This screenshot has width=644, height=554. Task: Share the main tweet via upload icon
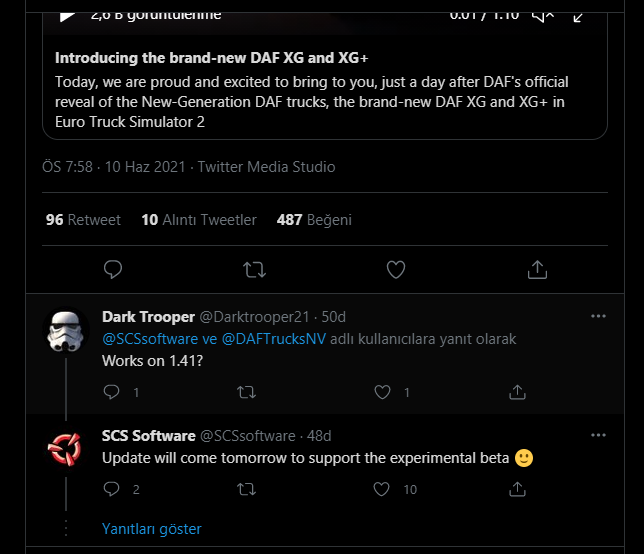537,269
